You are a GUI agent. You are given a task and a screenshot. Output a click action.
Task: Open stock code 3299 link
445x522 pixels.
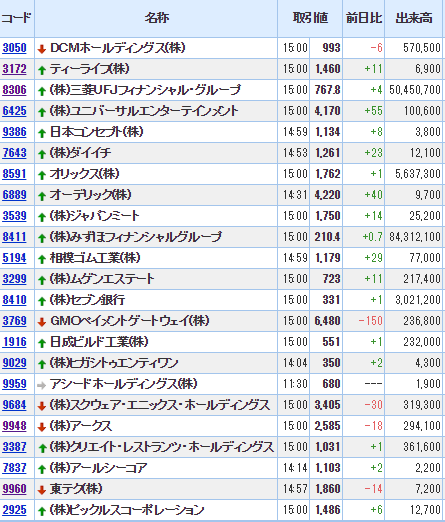coord(14,279)
